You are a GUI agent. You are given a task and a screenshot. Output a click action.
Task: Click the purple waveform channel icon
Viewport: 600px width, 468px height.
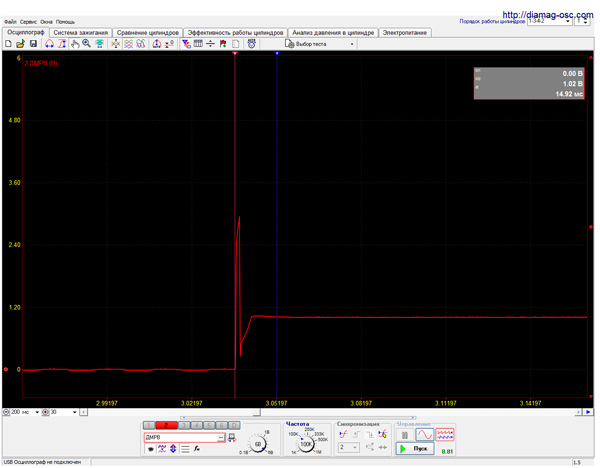coord(162,448)
